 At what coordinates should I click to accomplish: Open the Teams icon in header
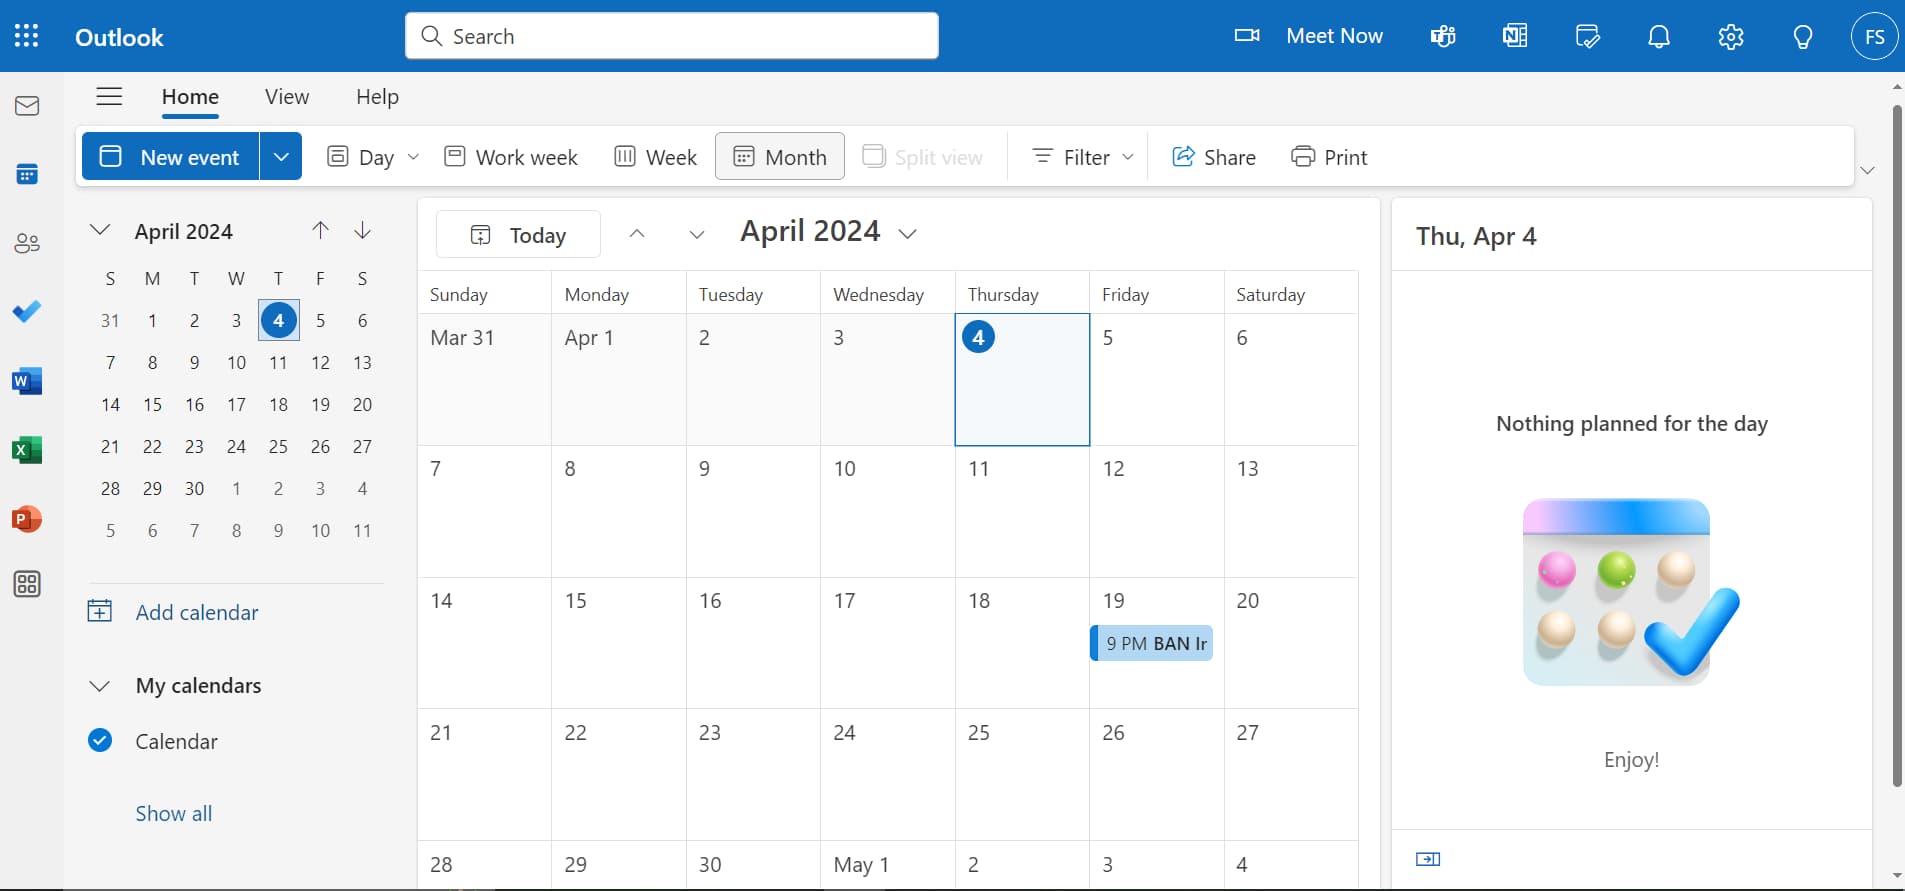[x=1443, y=36]
